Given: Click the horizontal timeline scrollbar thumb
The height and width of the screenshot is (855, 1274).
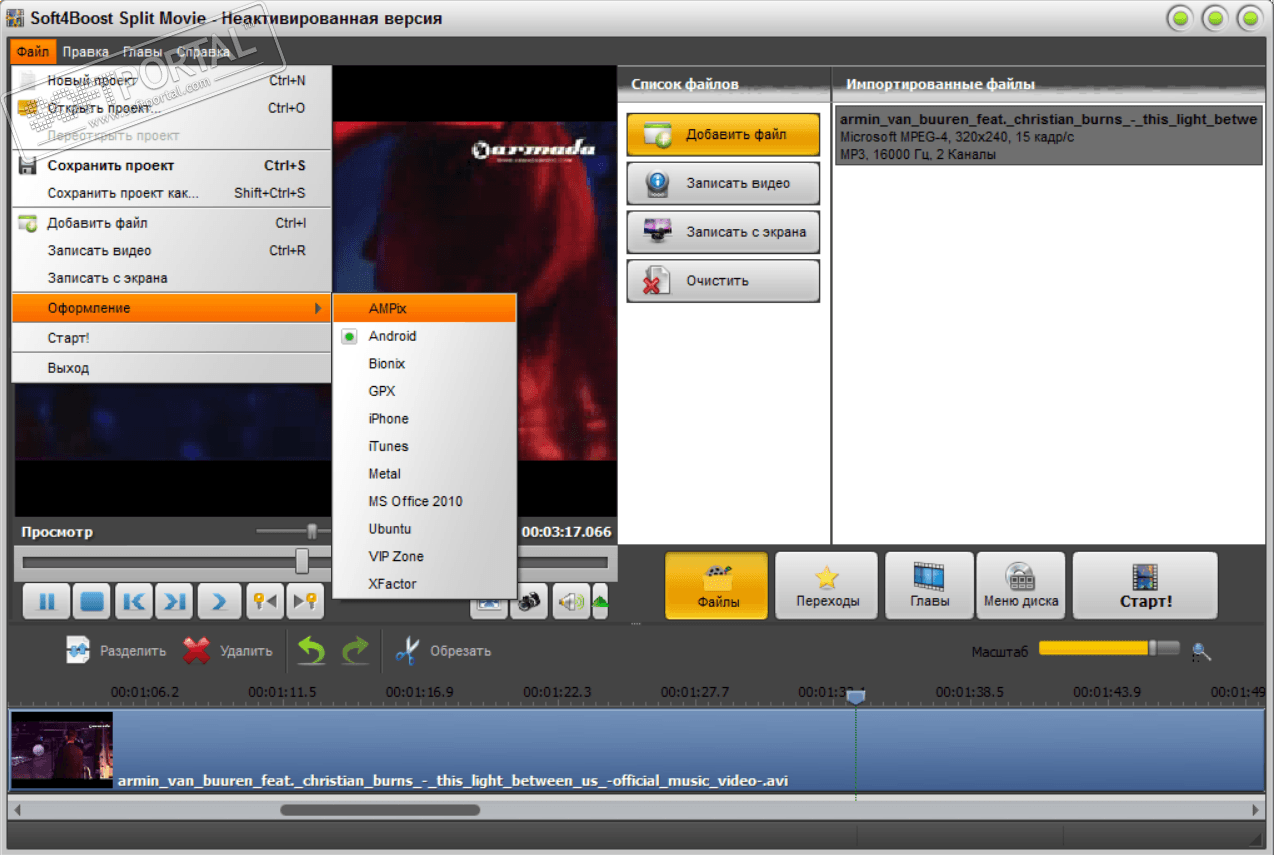Looking at the screenshot, I should 379,809.
